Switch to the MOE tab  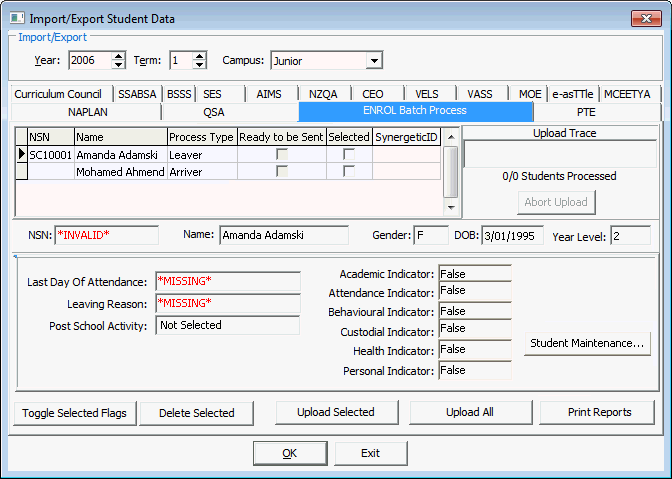pyautogui.click(x=528, y=94)
